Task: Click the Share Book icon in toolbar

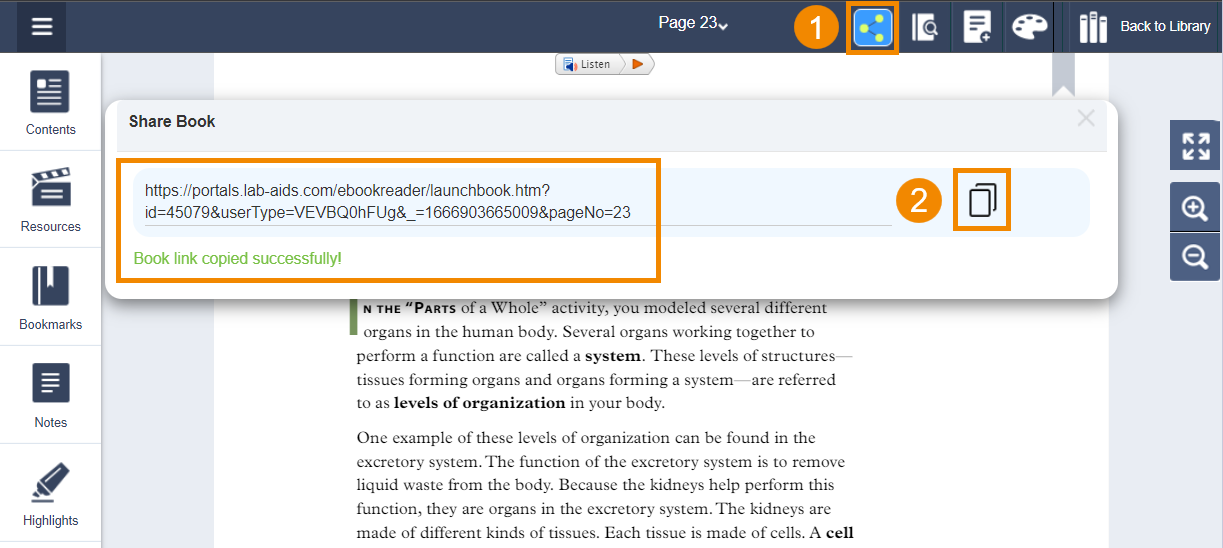Action: 872,28
